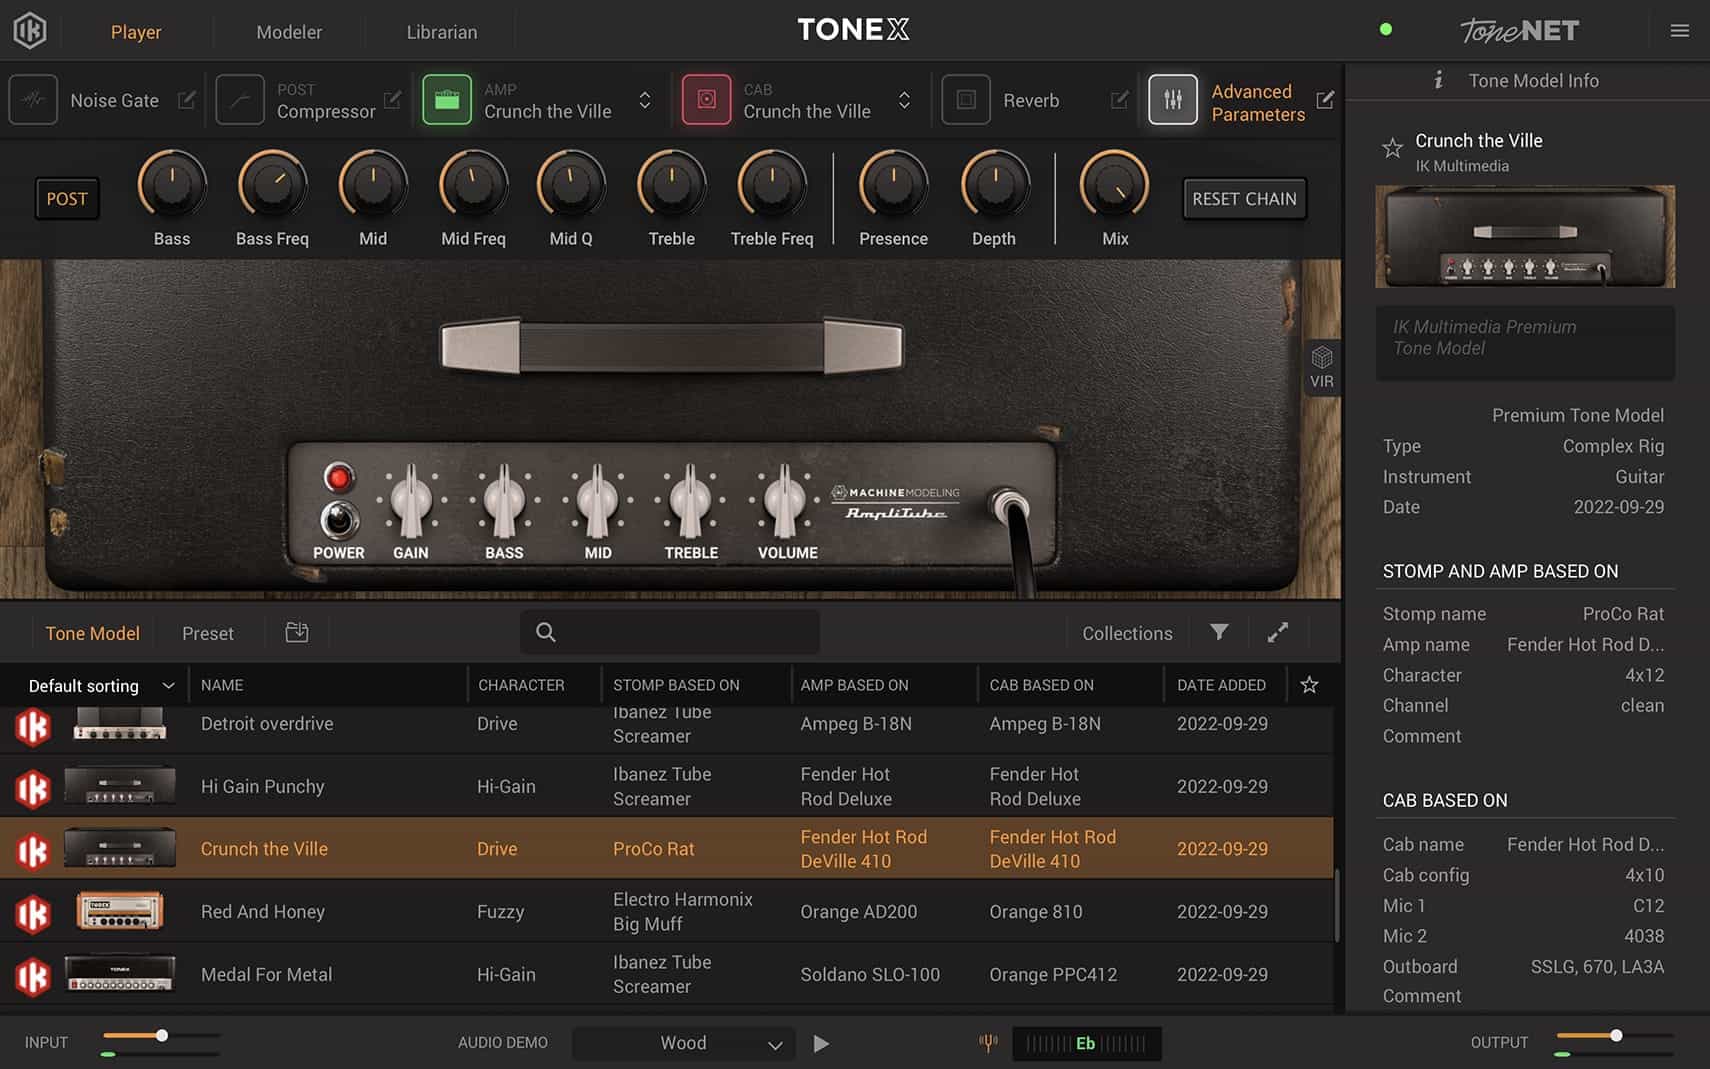Click the Tone Model Info icon
This screenshot has width=1710, height=1069.
tap(1438, 80)
